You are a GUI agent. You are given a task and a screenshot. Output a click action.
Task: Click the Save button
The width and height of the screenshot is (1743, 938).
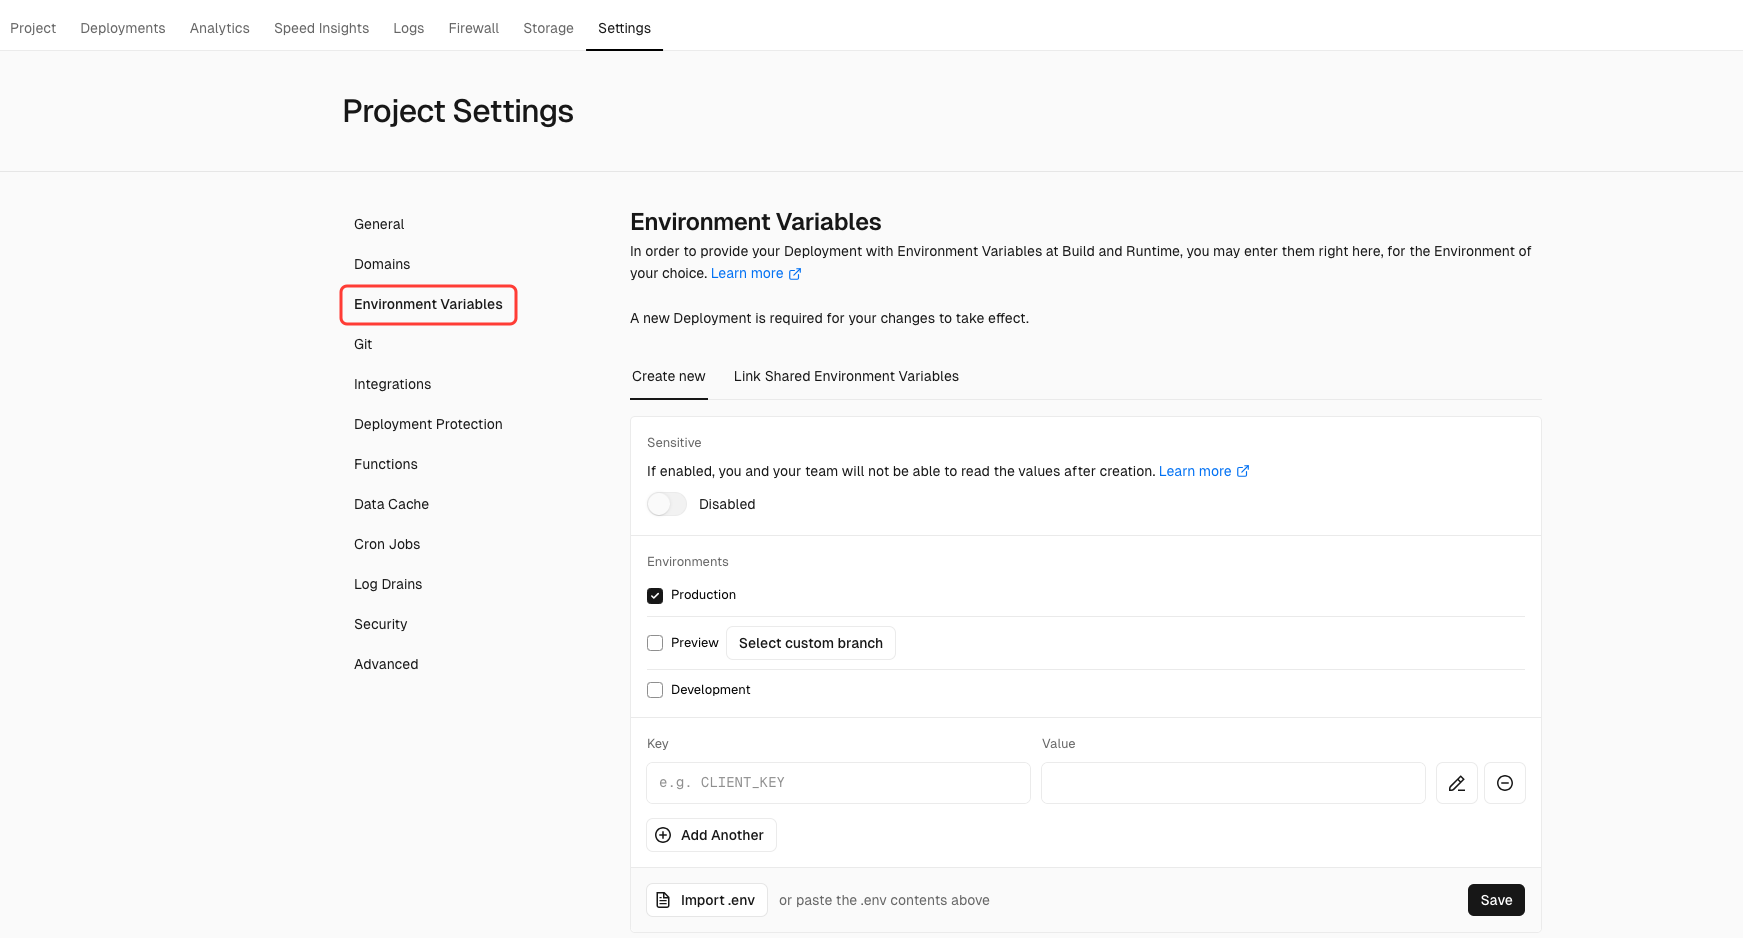tap(1495, 900)
